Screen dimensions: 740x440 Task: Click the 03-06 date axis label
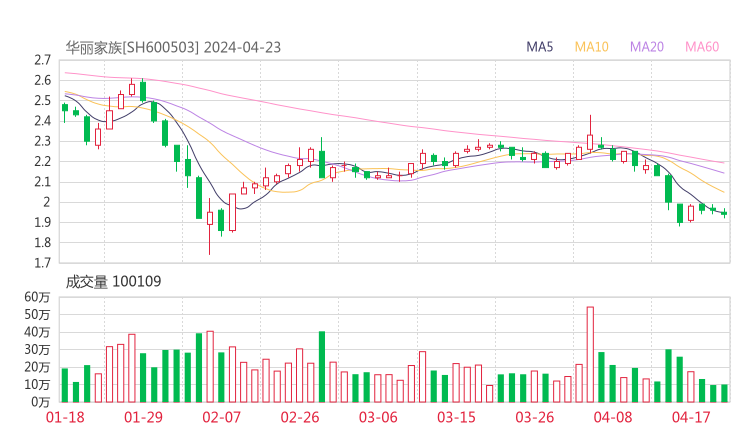coord(378,417)
